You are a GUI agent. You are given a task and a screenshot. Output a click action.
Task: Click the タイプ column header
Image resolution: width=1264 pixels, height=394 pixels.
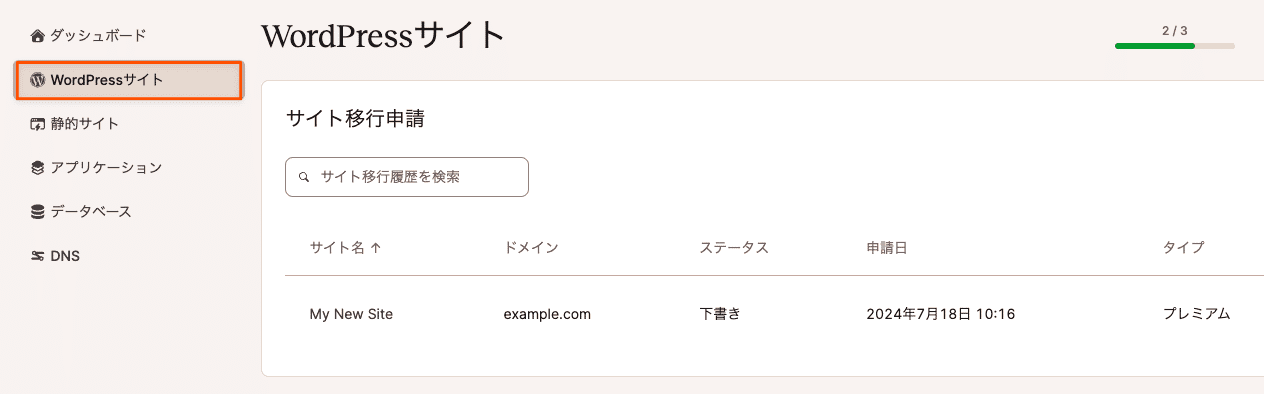tap(1183, 248)
